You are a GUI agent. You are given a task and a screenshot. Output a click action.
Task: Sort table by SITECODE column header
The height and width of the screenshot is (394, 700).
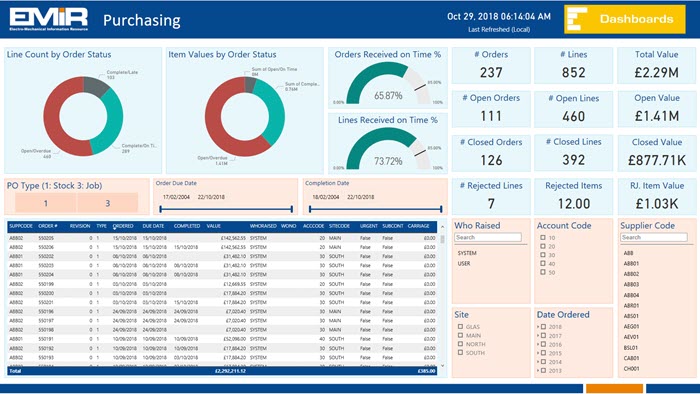point(339,226)
